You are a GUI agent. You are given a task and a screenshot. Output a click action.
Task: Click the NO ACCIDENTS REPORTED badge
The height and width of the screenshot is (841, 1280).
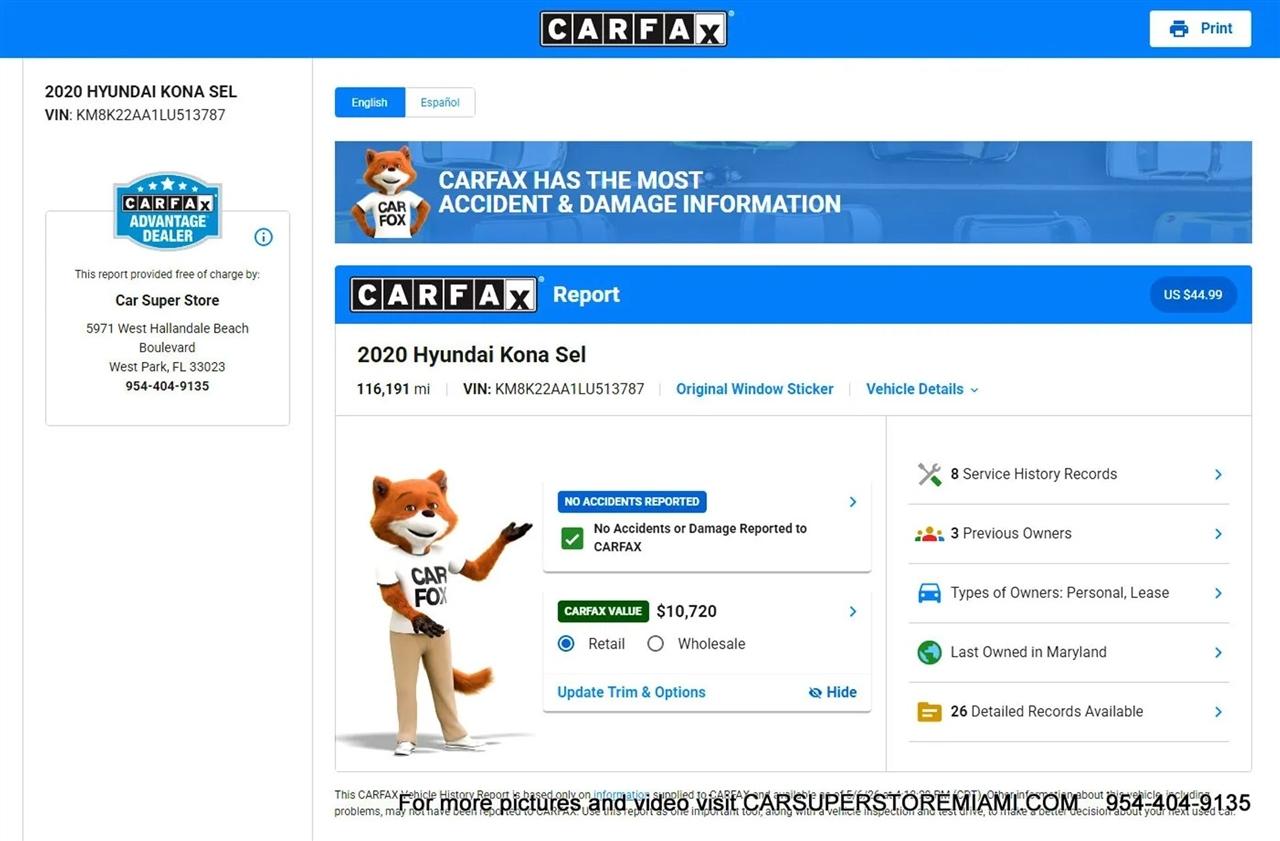[x=632, y=502]
